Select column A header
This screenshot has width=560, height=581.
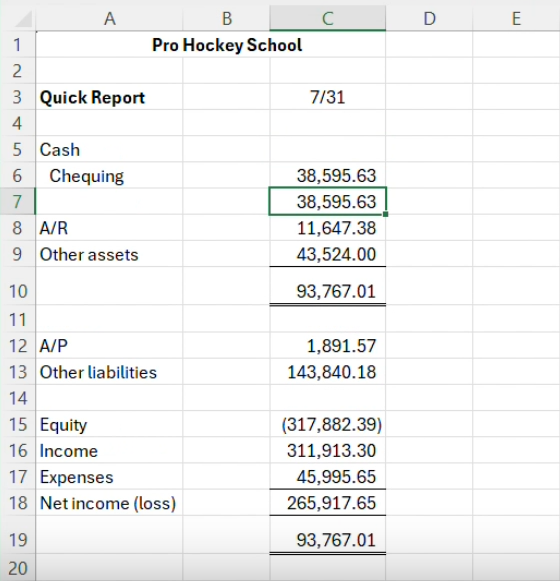[x=109, y=18]
